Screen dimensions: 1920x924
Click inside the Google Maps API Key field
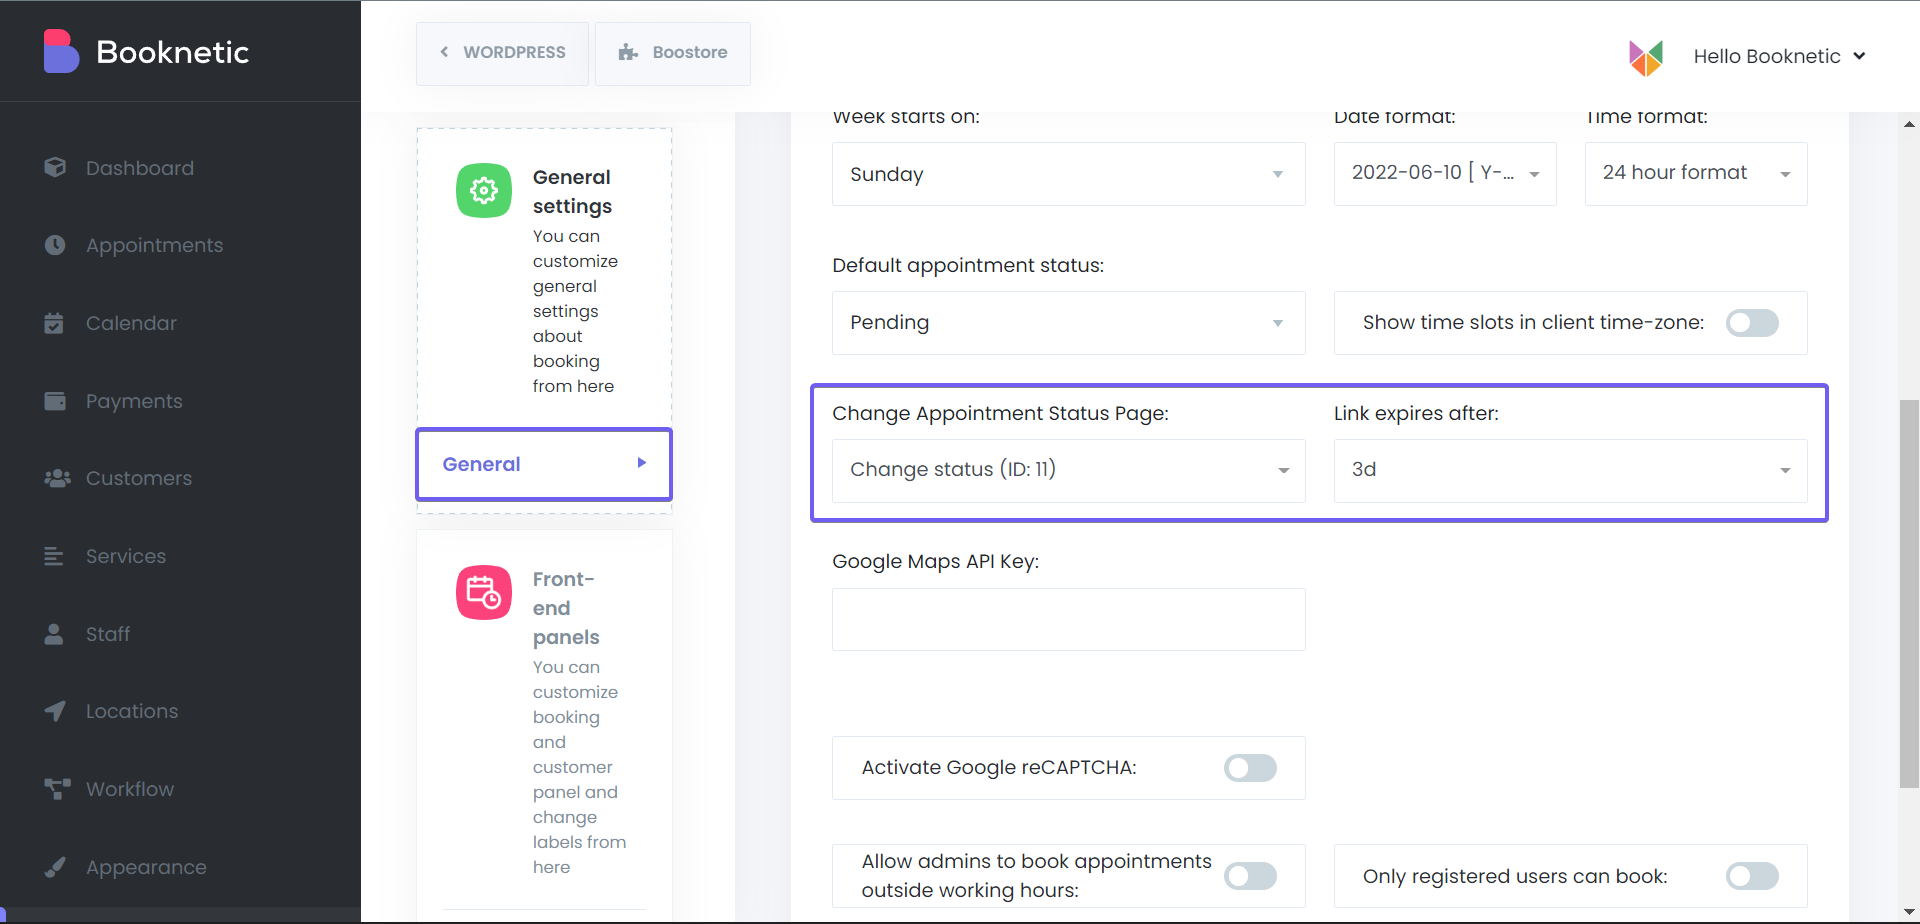point(1068,619)
